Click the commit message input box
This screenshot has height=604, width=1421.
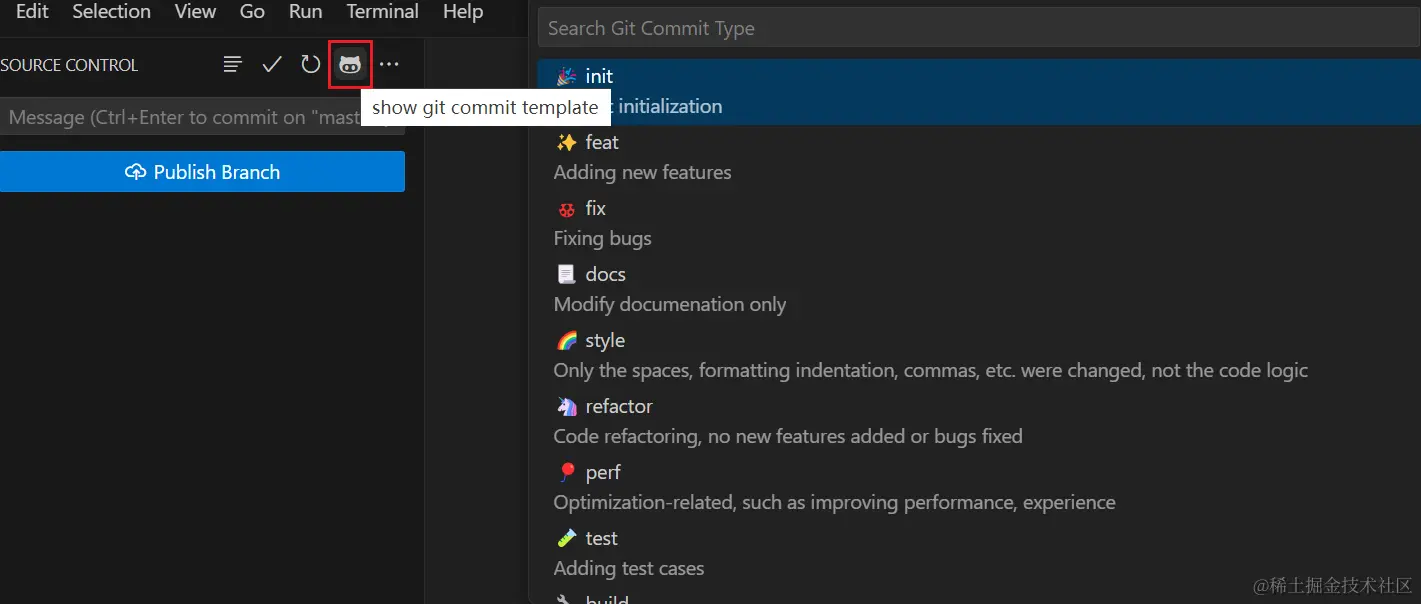pyautogui.click(x=180, y=117)
